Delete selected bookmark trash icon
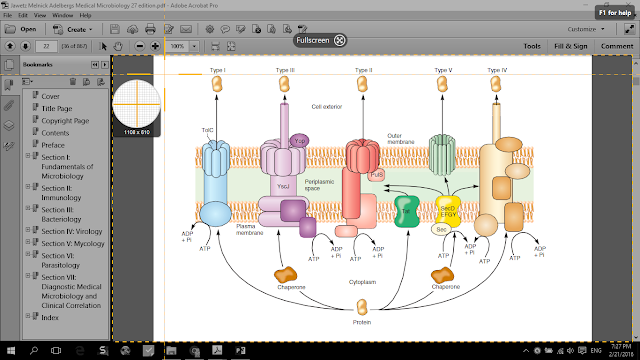The height and width of the screenshot is (360, 640). click(x=73, y=82)
